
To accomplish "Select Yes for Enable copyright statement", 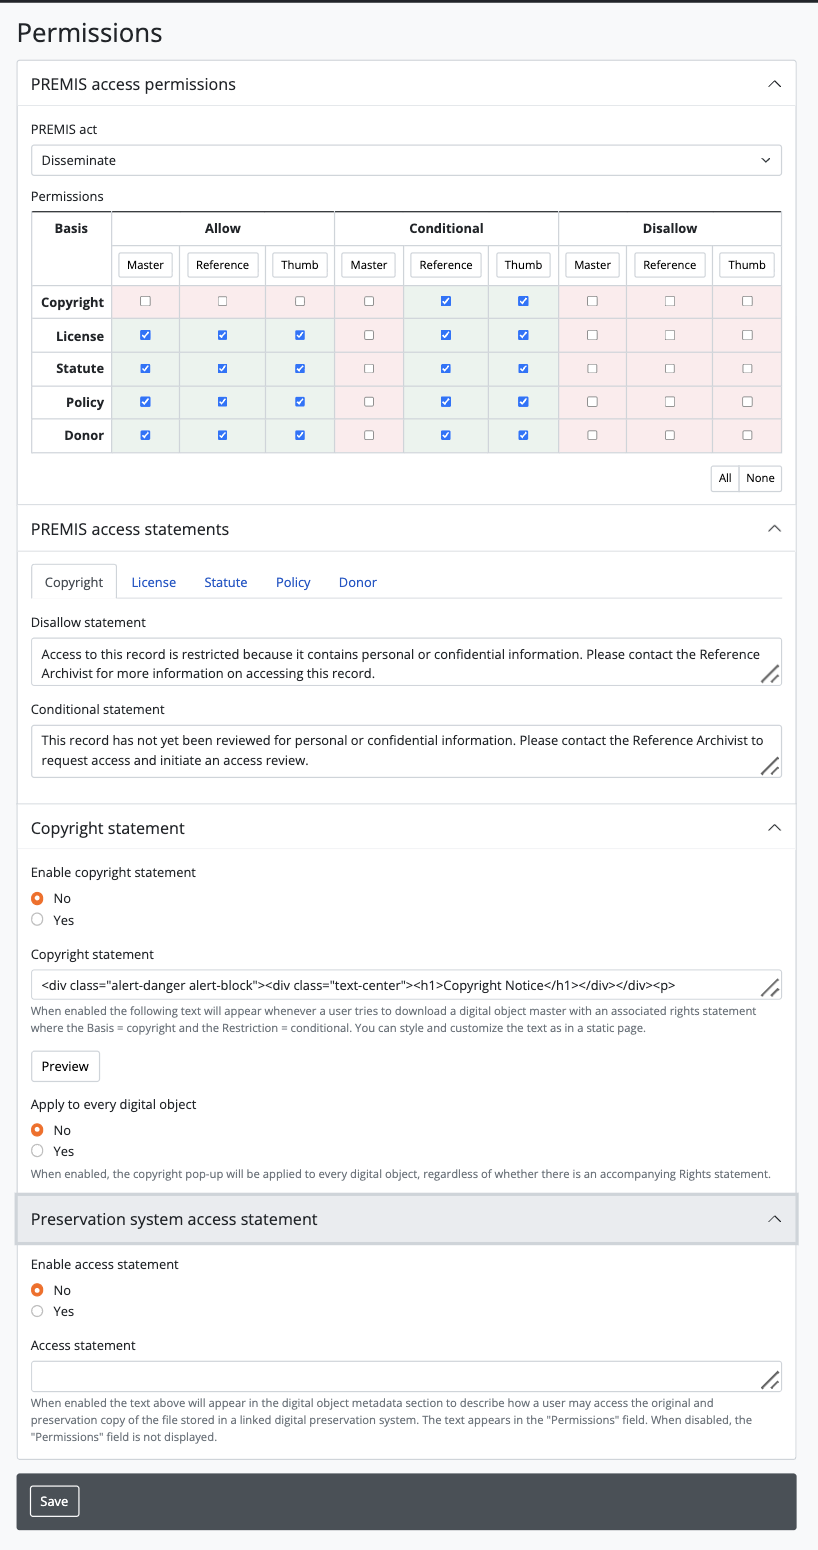I will click(38, 920).
